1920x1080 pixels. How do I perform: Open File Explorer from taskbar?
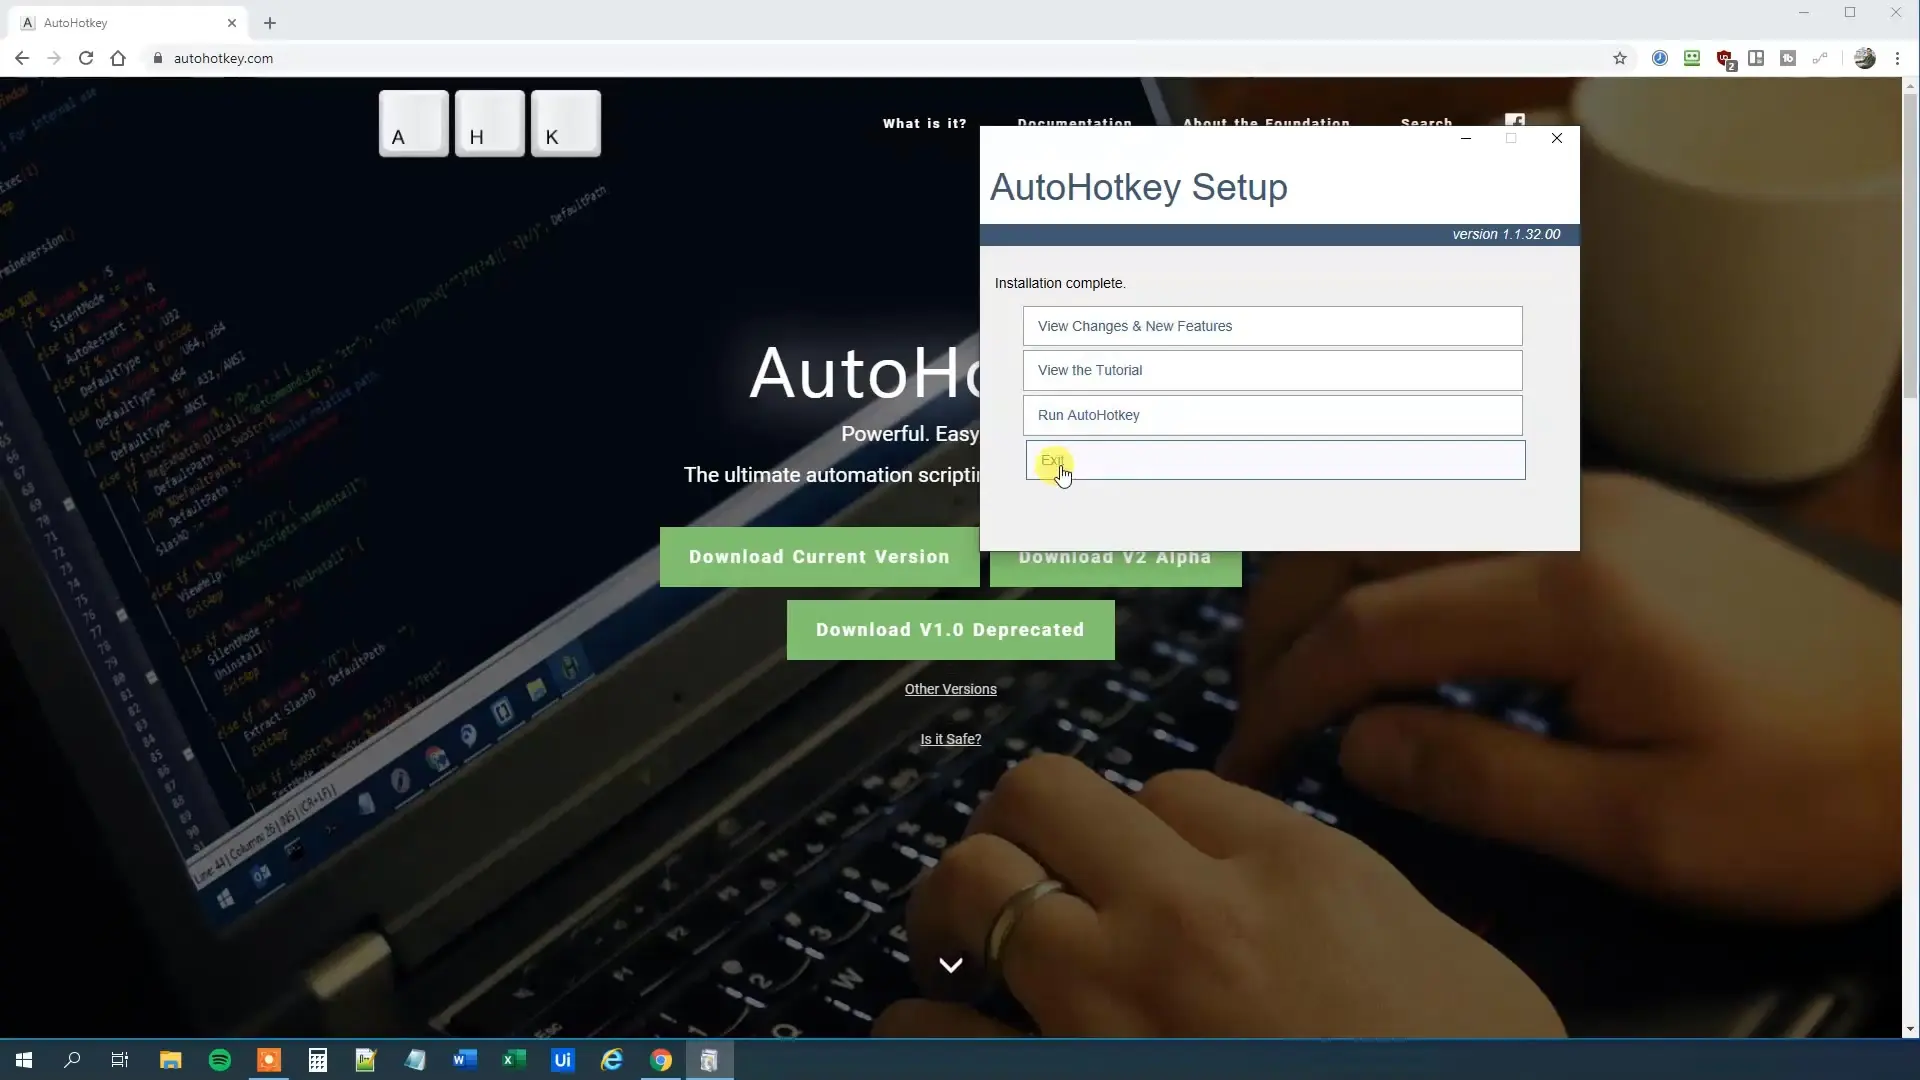pos(171,1060)
